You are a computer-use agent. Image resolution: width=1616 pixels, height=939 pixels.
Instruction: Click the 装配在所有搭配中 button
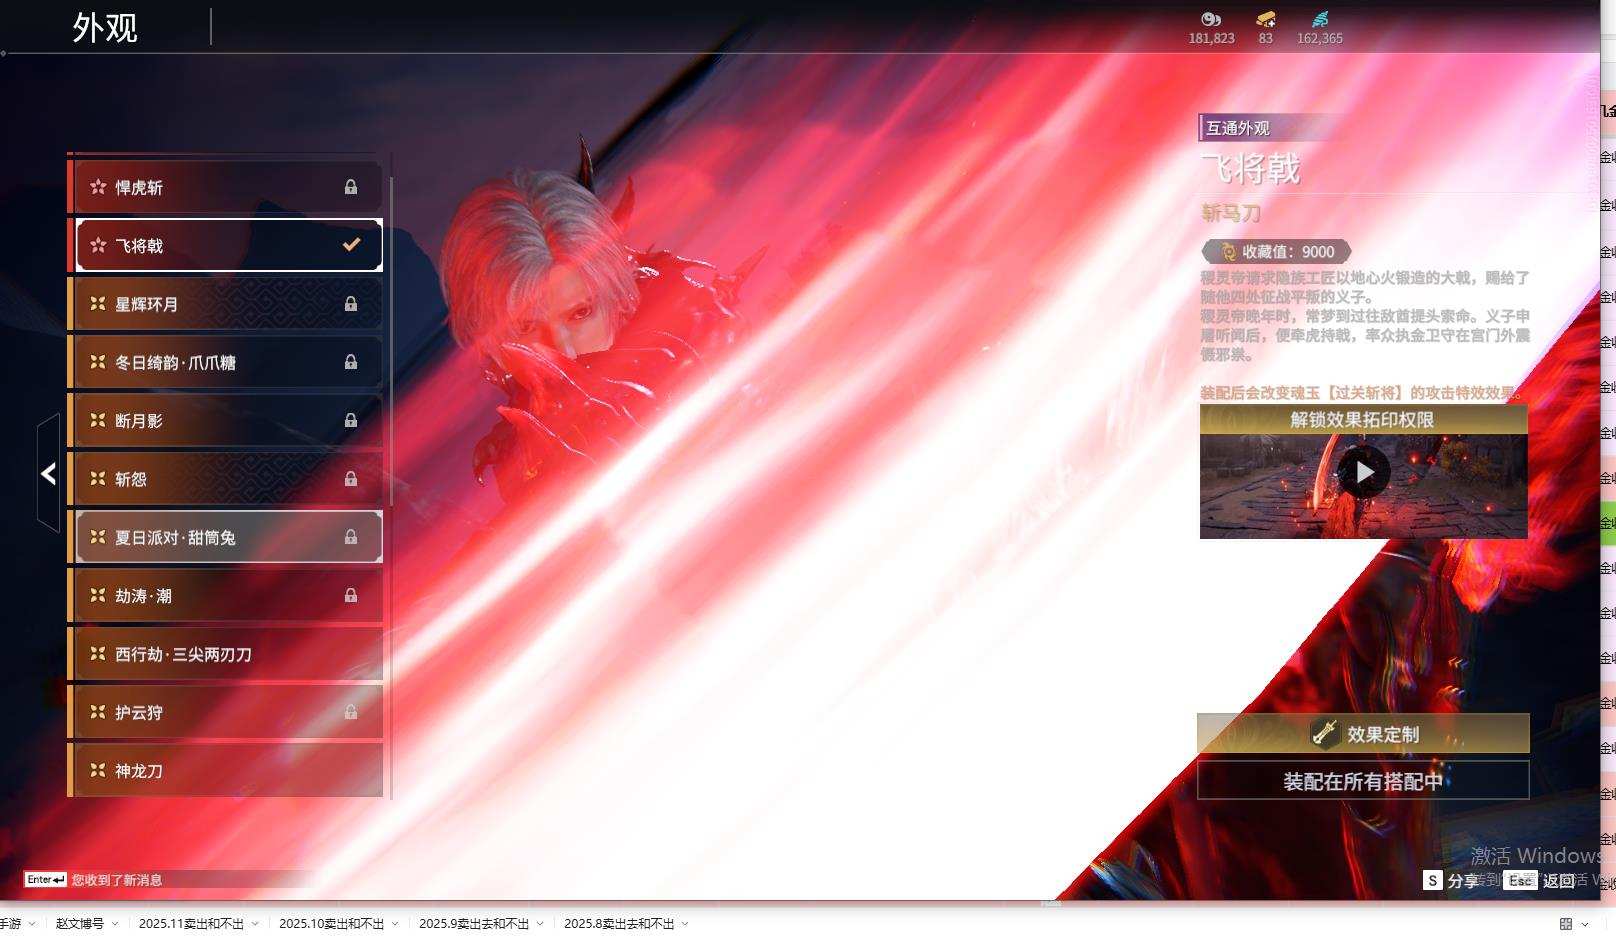pos(1363,781)
